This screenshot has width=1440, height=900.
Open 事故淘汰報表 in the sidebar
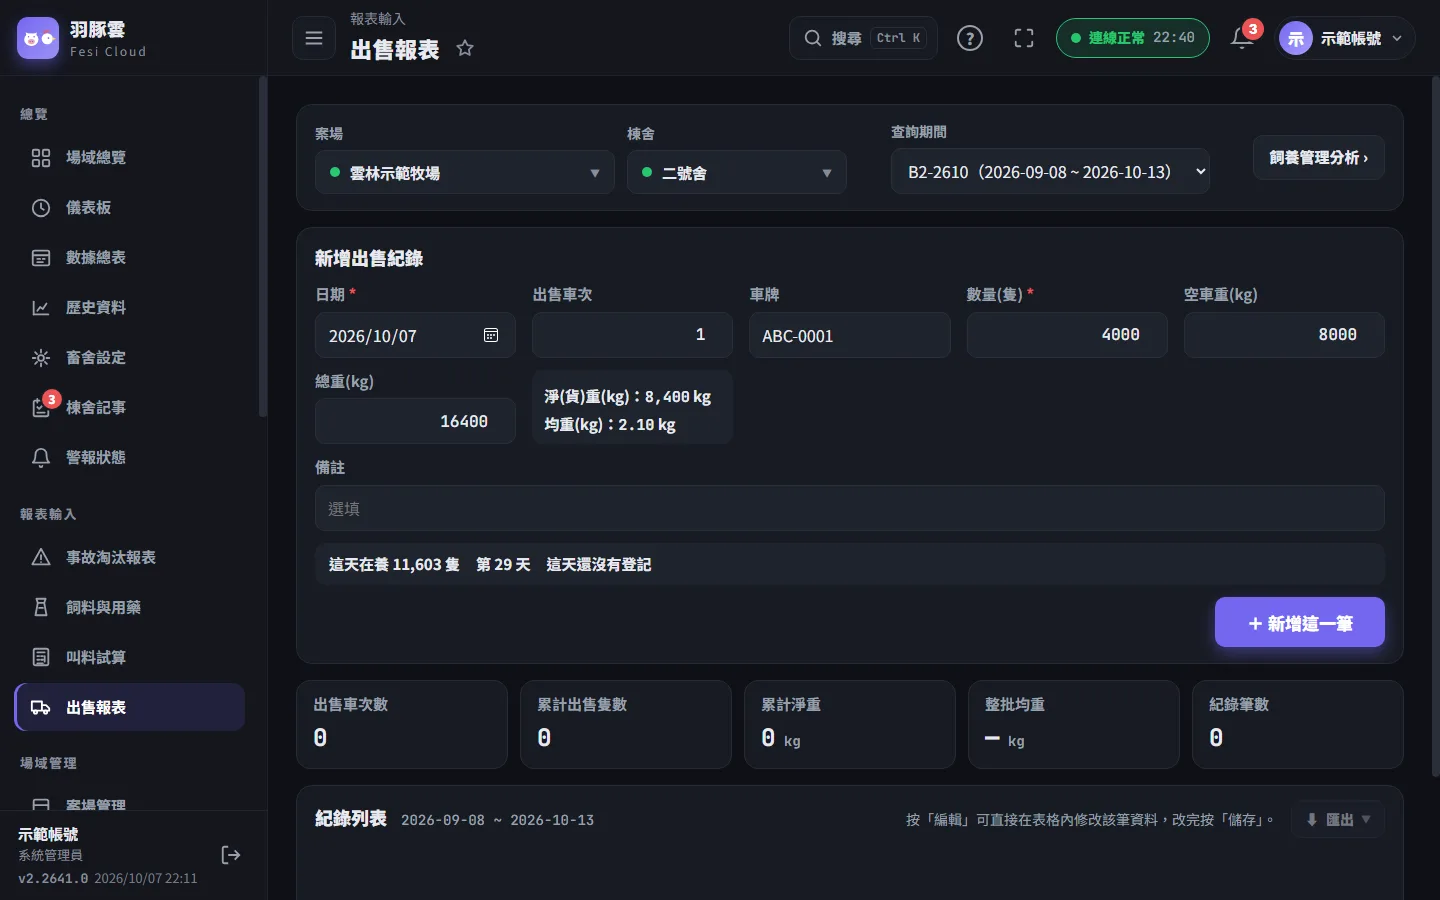coord(130,557)
